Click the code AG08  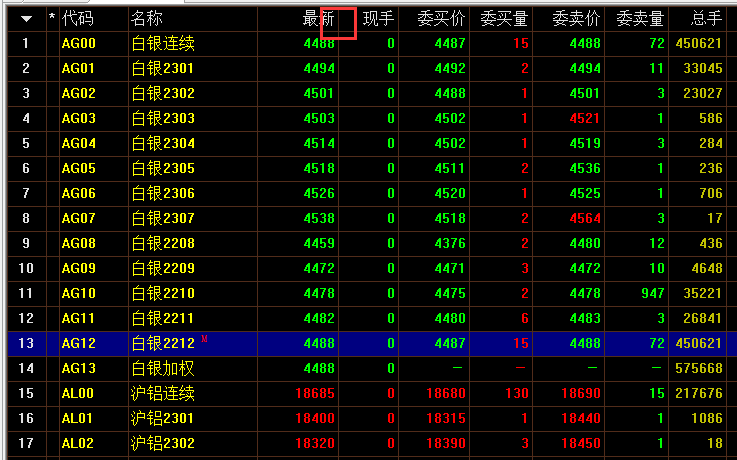(x=78, y=243)
